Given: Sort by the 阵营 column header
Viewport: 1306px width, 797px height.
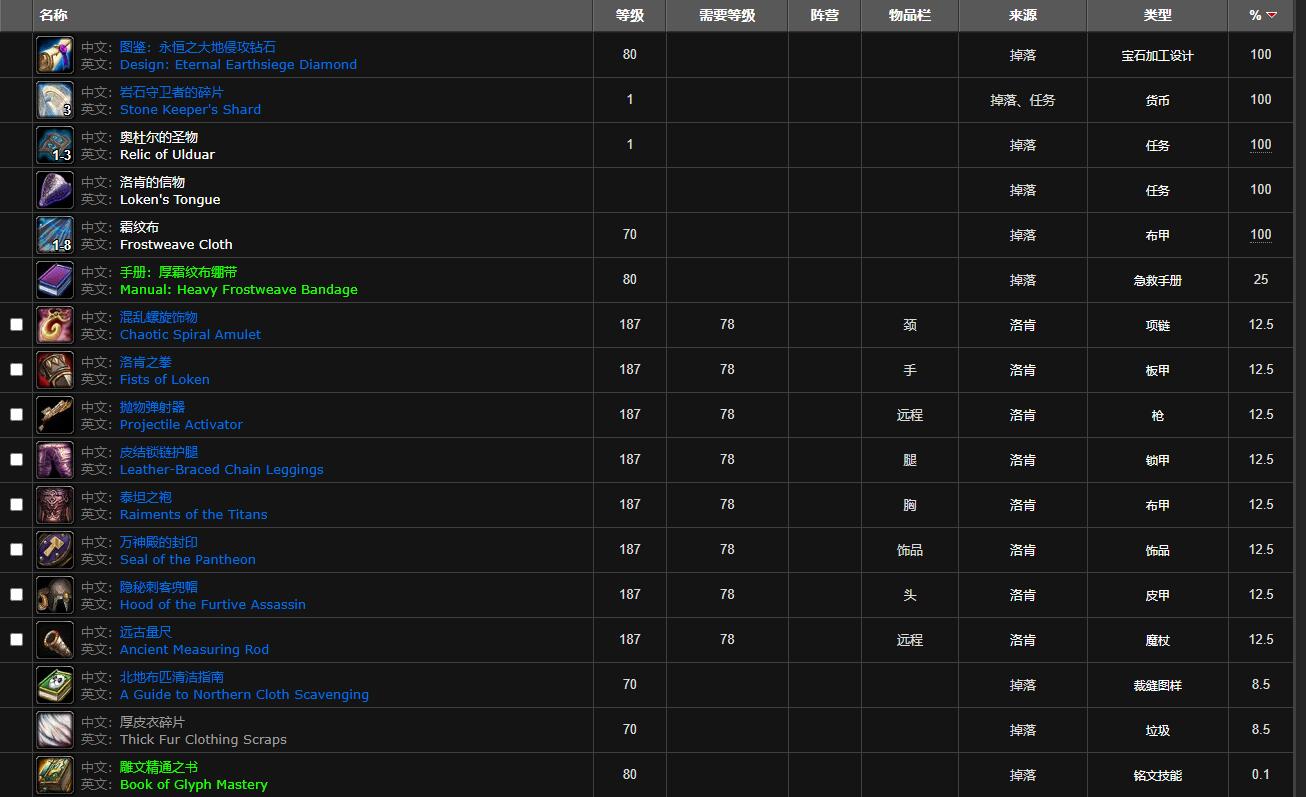Looking at the screenshot, I should [824, 15].
